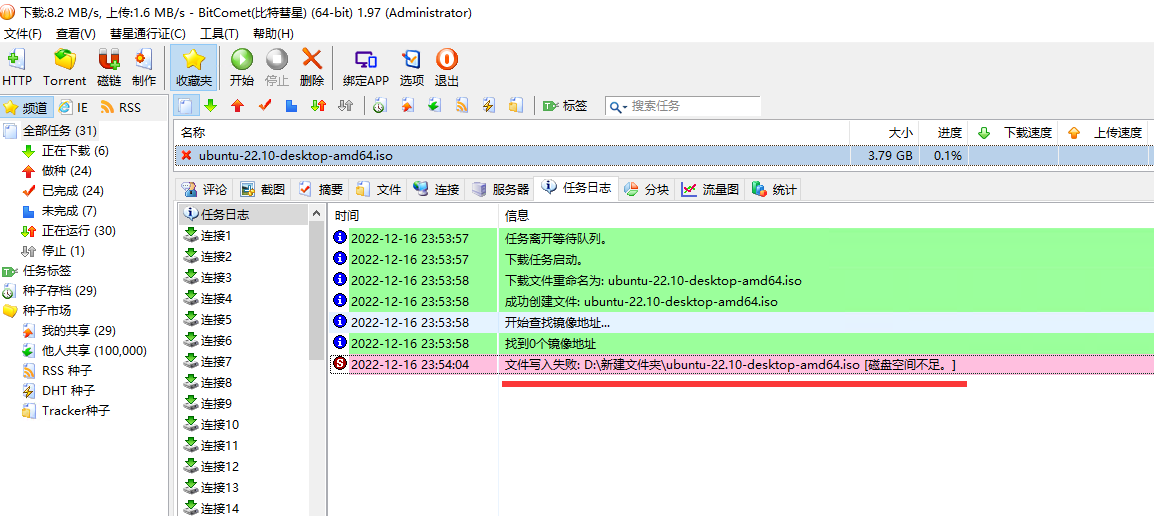Sort by the 下载速度 column header
This screenshot has height=516, width=1154.
(1013, 132)
